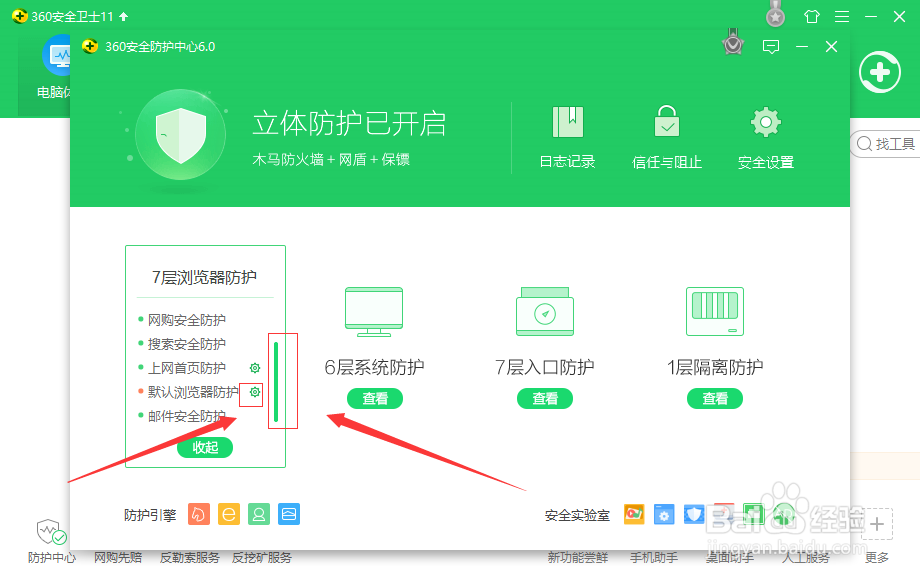Click 查看 under 1层隔离防护
920x580 pixels.
[715, 399]
